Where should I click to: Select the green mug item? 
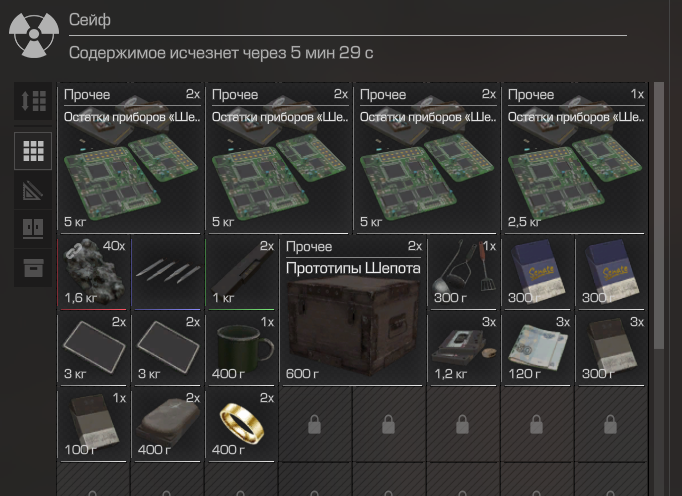point(242,349)
